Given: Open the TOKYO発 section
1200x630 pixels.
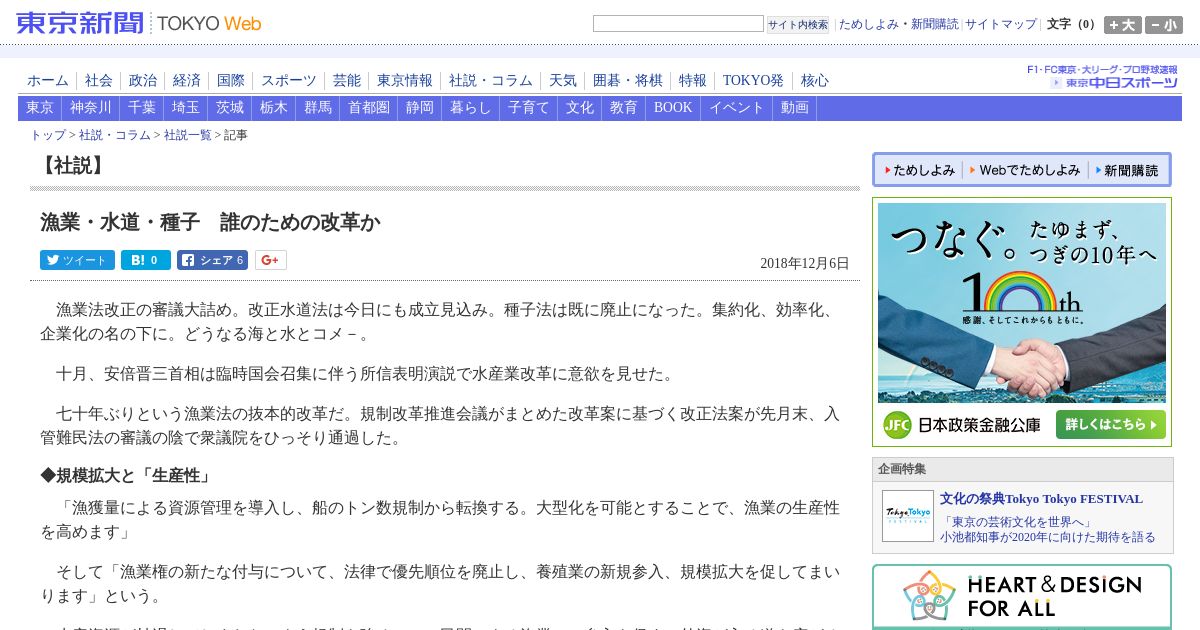Looking at the screenshot, I should [x=753, y=81].
